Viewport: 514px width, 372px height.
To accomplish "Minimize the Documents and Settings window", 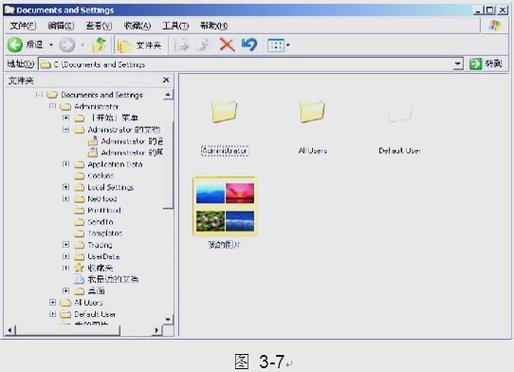I will (x=479, y=10).
